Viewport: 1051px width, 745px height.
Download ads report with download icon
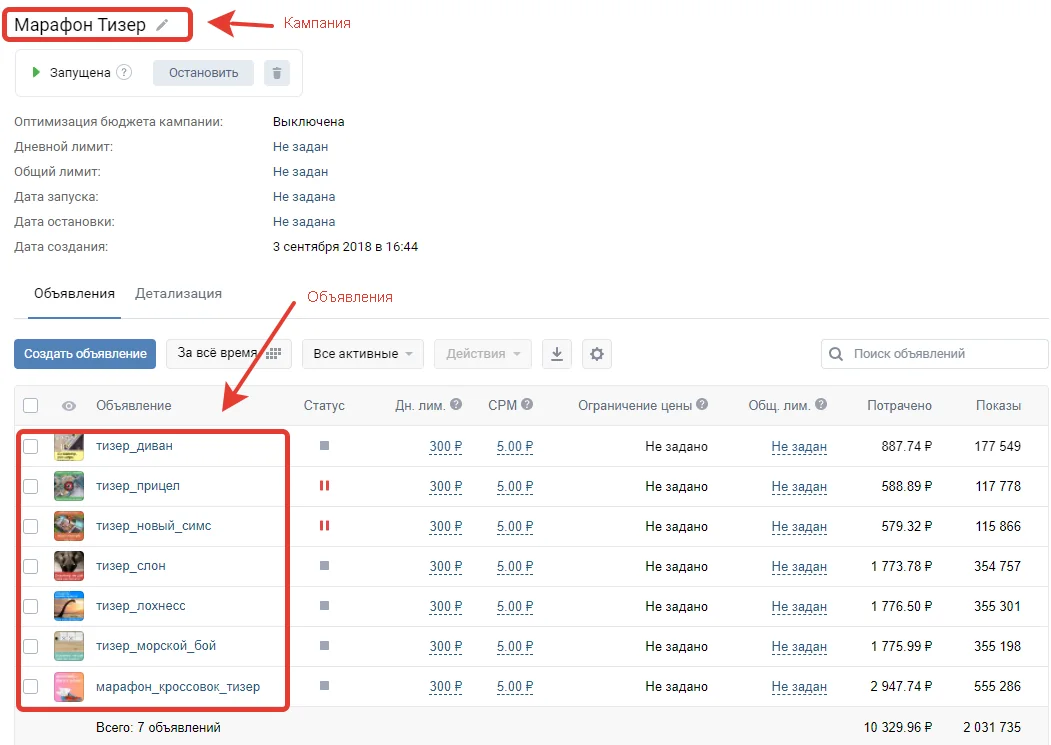556,353
